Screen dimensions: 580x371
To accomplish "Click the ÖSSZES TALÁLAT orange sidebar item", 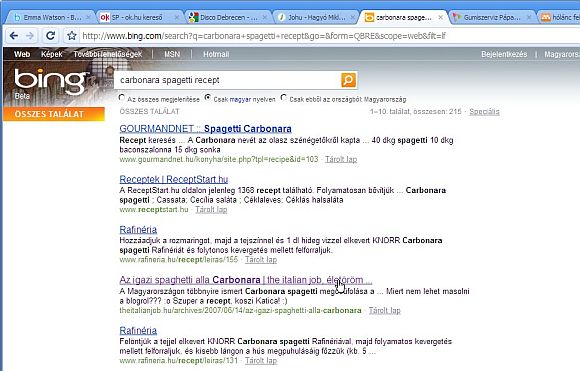I will (x=54, y=114).
